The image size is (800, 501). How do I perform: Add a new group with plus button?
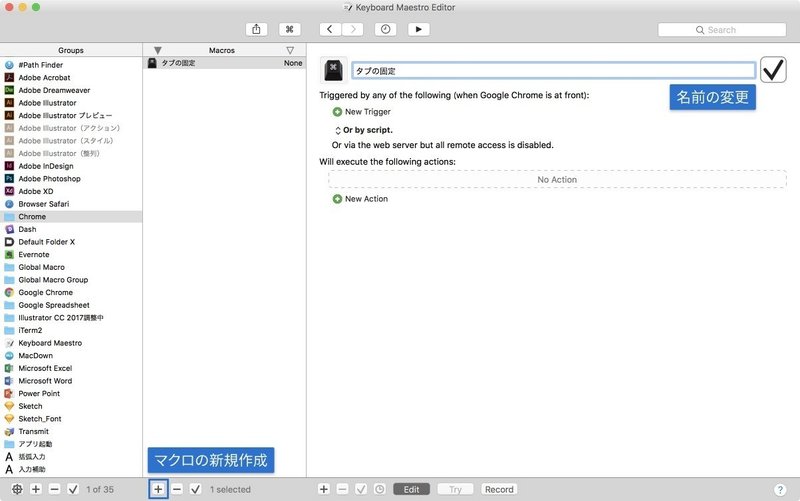point(36,489)
